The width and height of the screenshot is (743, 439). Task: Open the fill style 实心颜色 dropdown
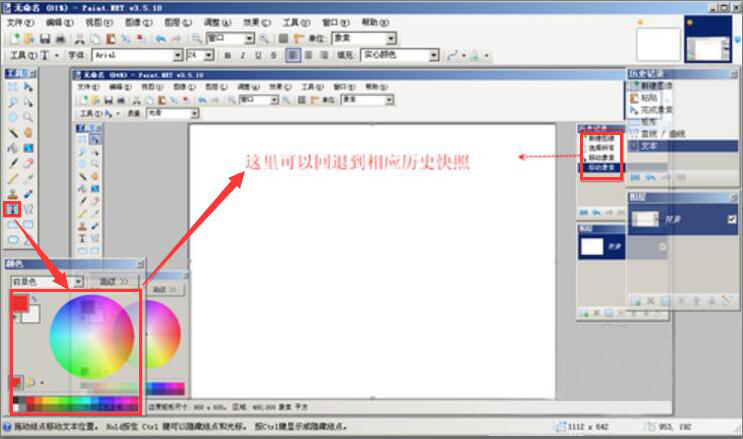tap(434, 55)
